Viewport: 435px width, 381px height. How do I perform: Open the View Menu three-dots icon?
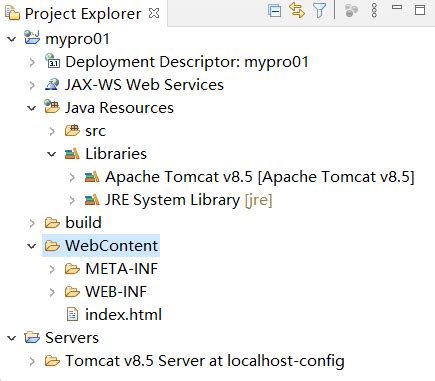pos(374,10)
